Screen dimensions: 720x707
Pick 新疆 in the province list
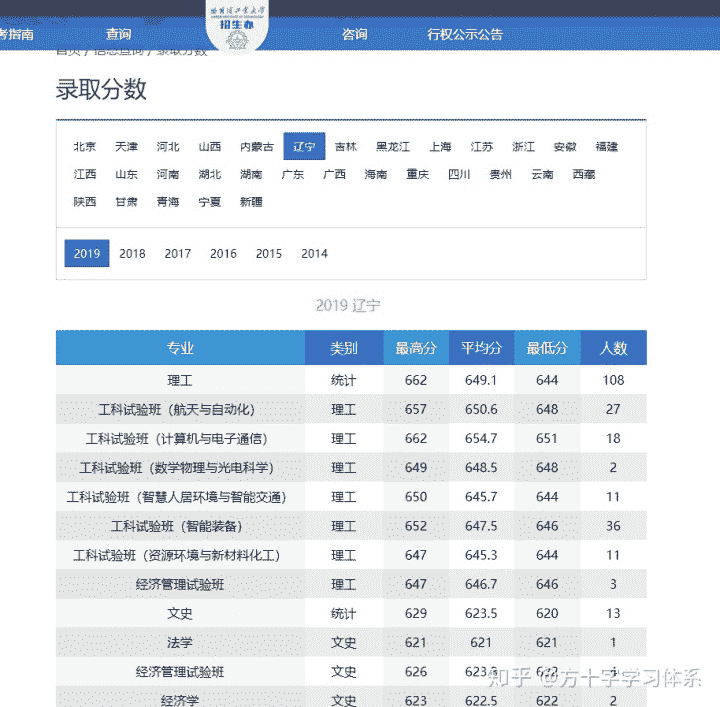pos(251,202)
